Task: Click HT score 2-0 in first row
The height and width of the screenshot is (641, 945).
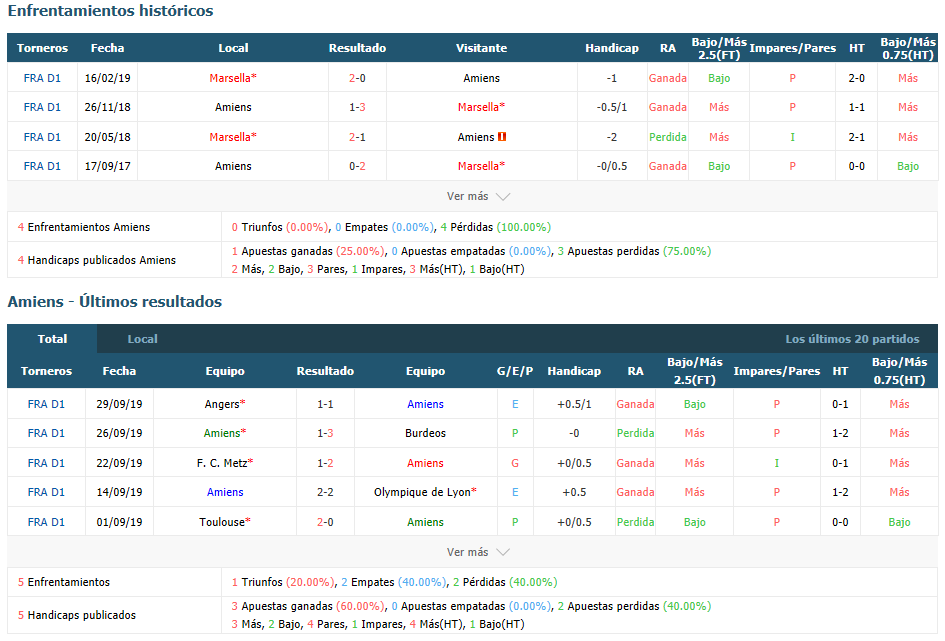Action: [x=856, y=78]
